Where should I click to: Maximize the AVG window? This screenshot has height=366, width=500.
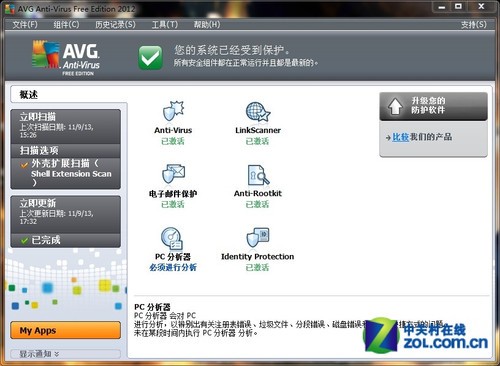tap(458, 7)
